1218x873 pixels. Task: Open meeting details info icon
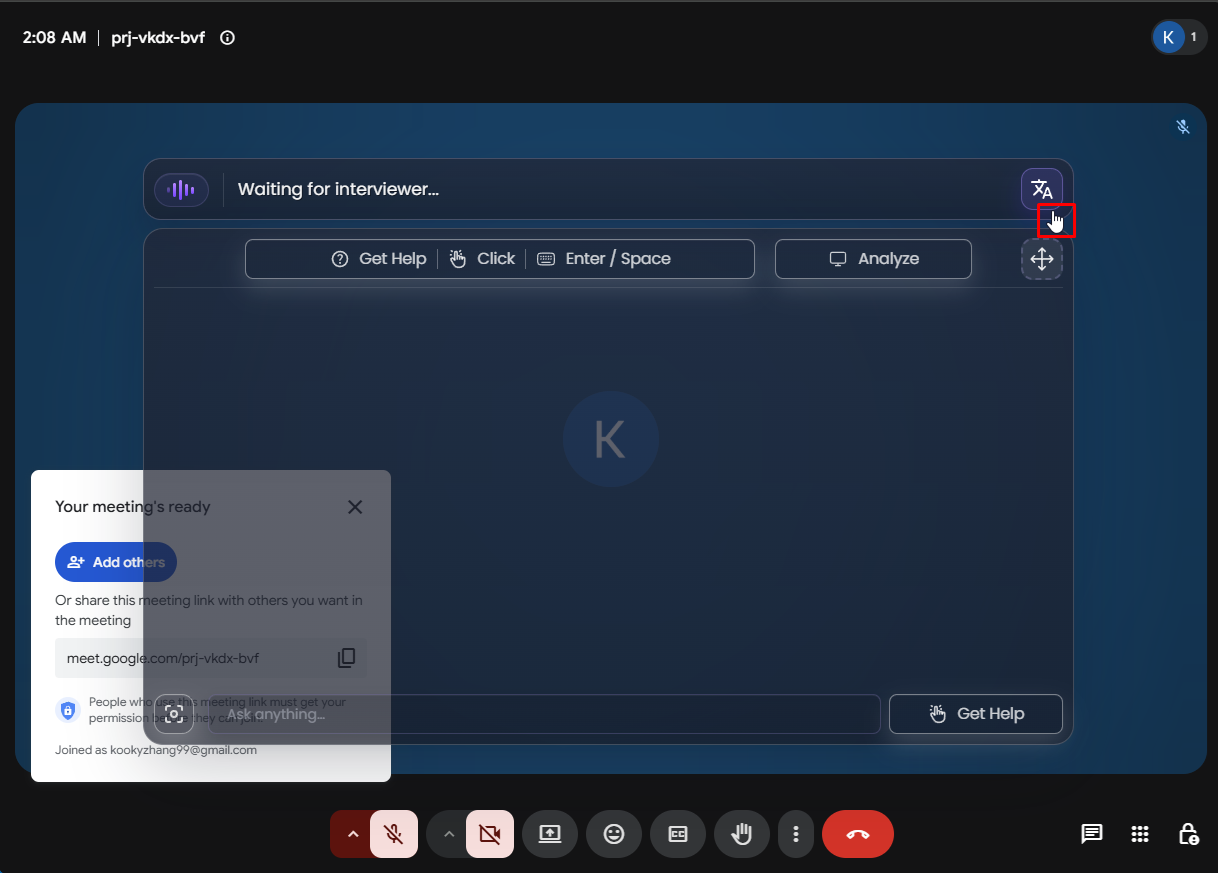227,38
